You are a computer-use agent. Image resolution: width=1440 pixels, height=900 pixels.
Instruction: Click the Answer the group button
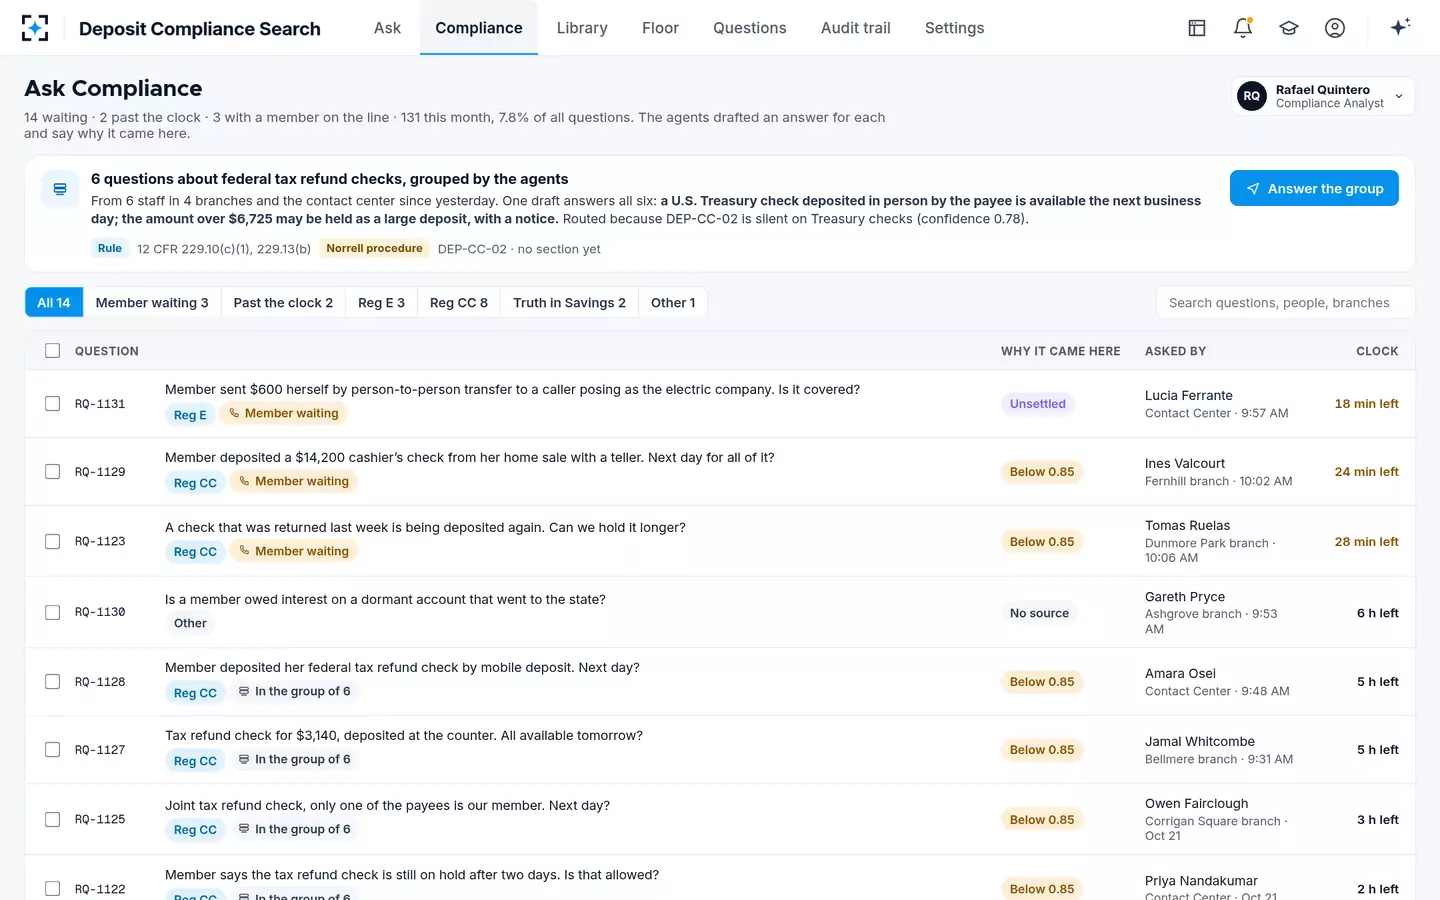coord(1314,188)
